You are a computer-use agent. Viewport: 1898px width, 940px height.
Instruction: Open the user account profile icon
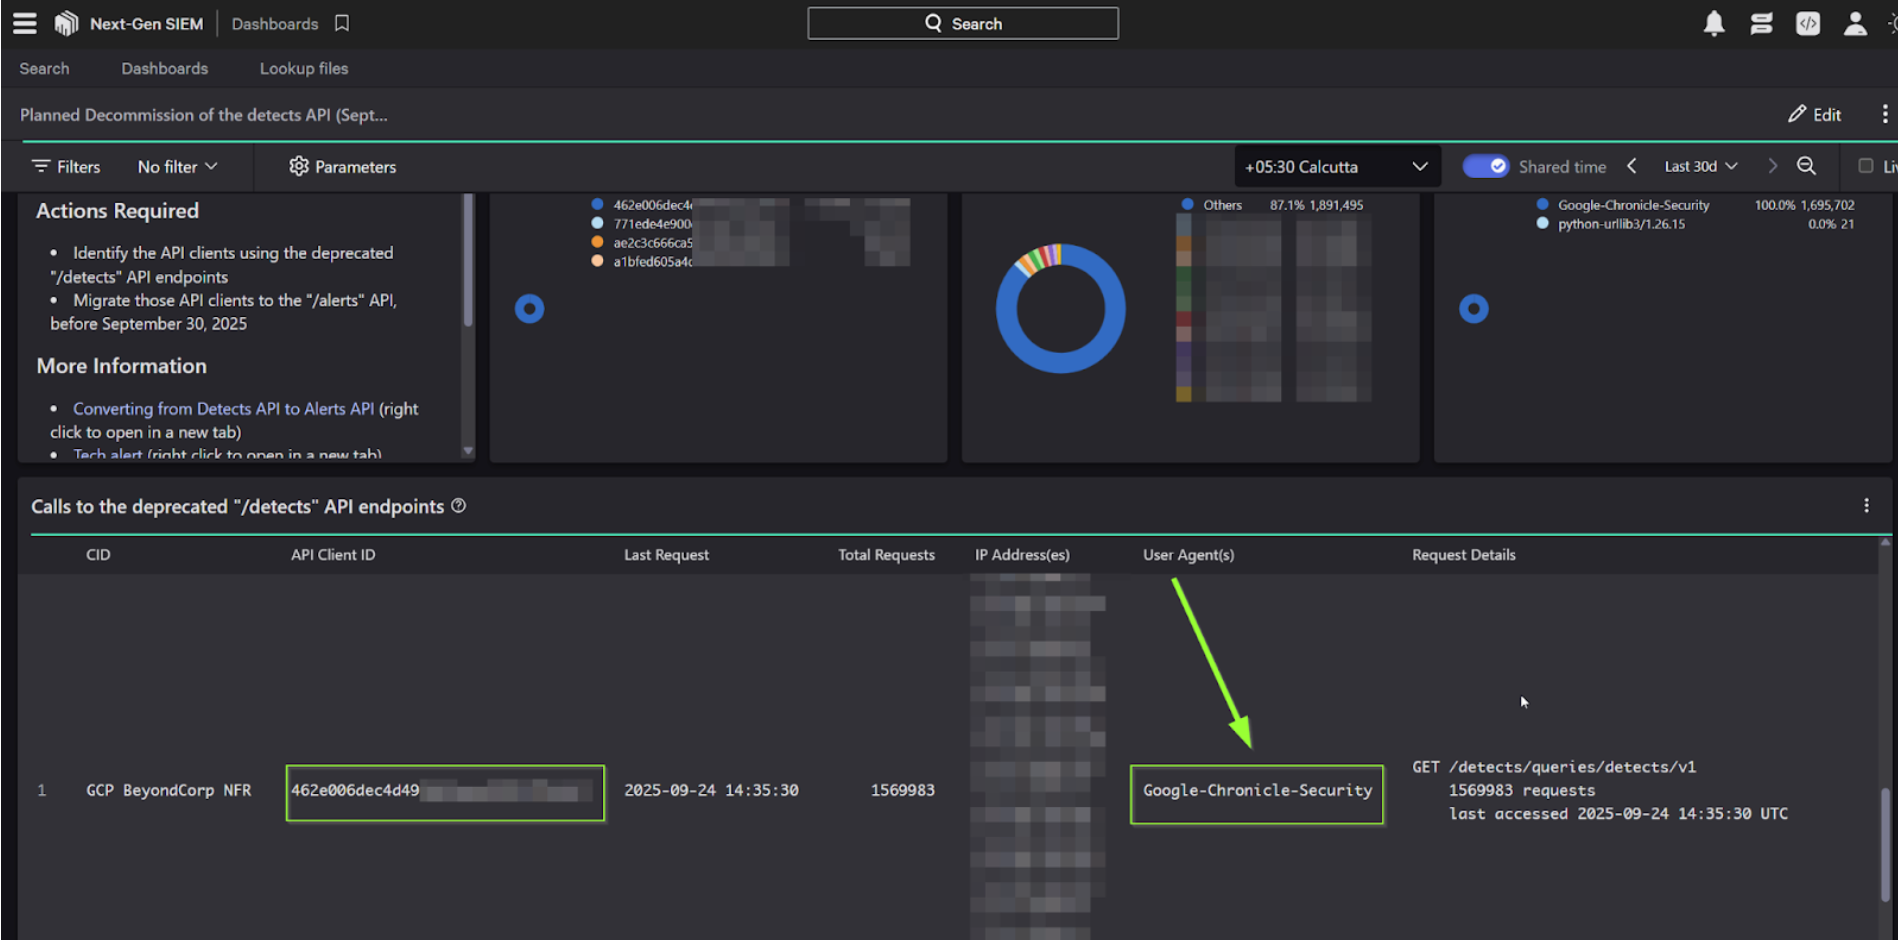[x=1855, y=23]
